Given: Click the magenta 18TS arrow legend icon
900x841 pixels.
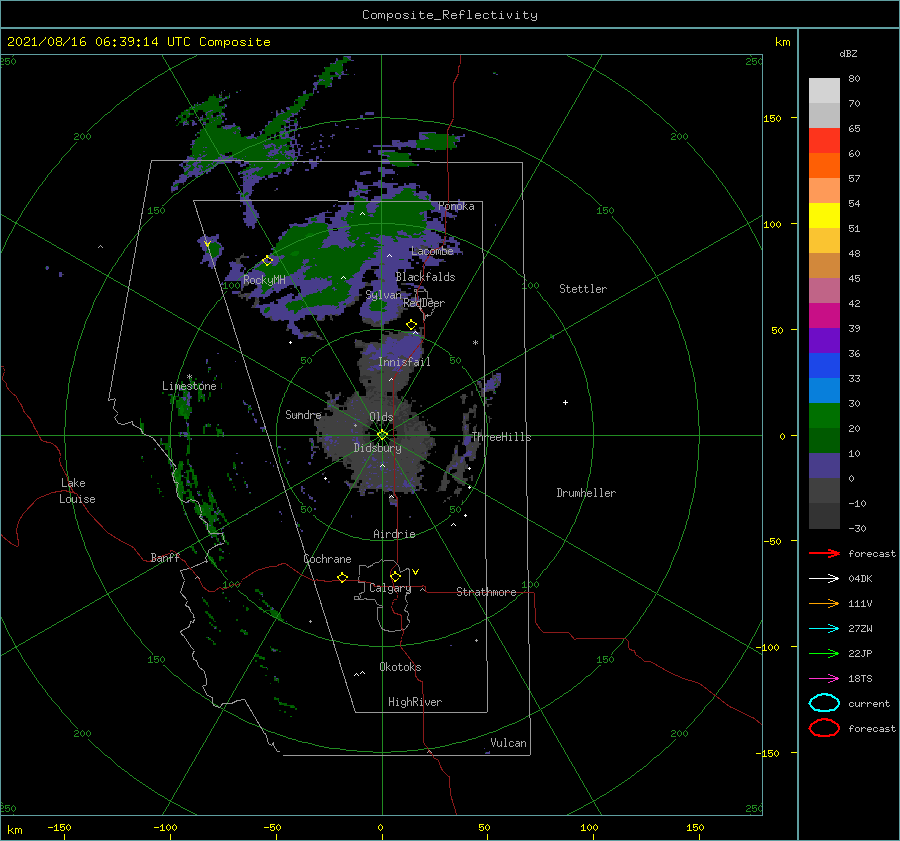Looking at the screenshot, I should (x=824, y=679).
